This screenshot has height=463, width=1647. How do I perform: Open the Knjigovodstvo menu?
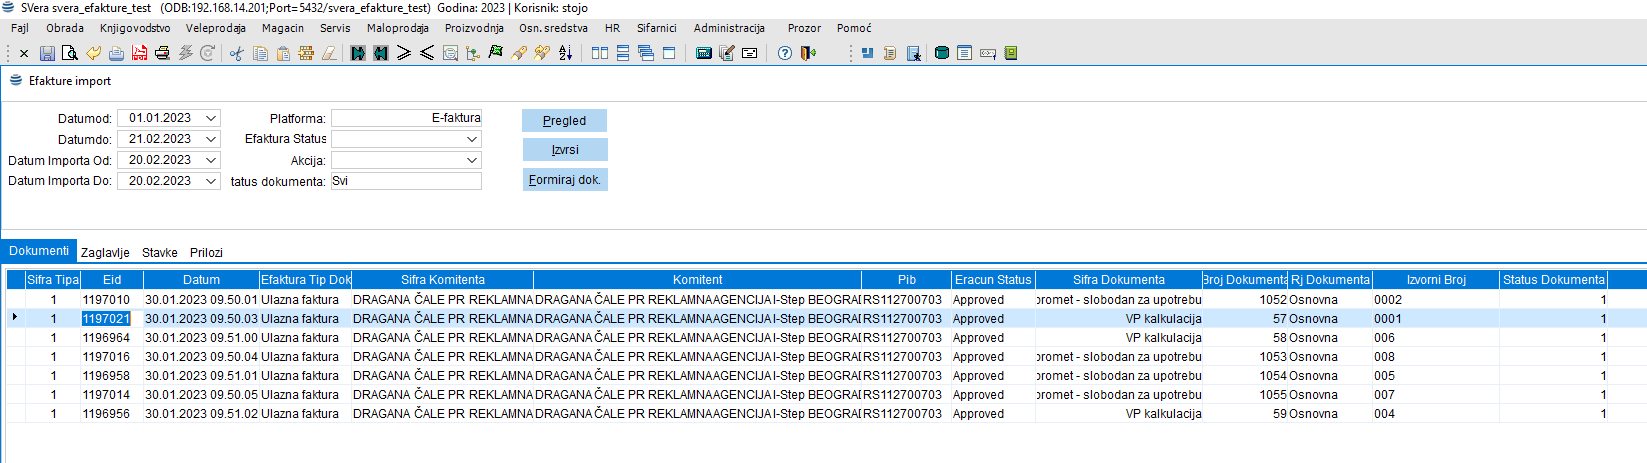(x=135, y=28)
